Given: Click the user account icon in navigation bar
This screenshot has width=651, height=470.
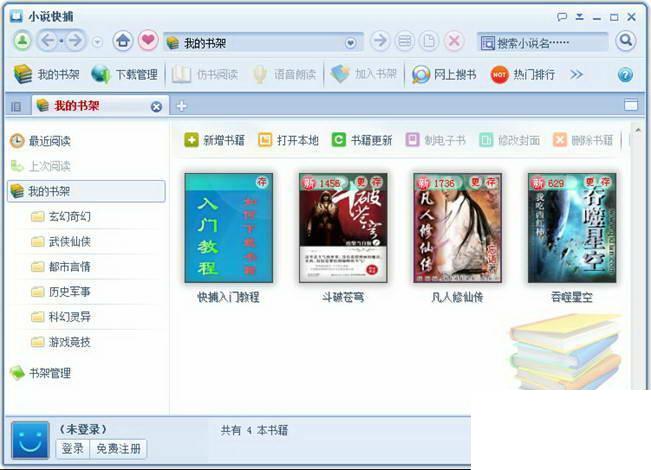Looking at the screenshot, I should (x=22, y=41).
